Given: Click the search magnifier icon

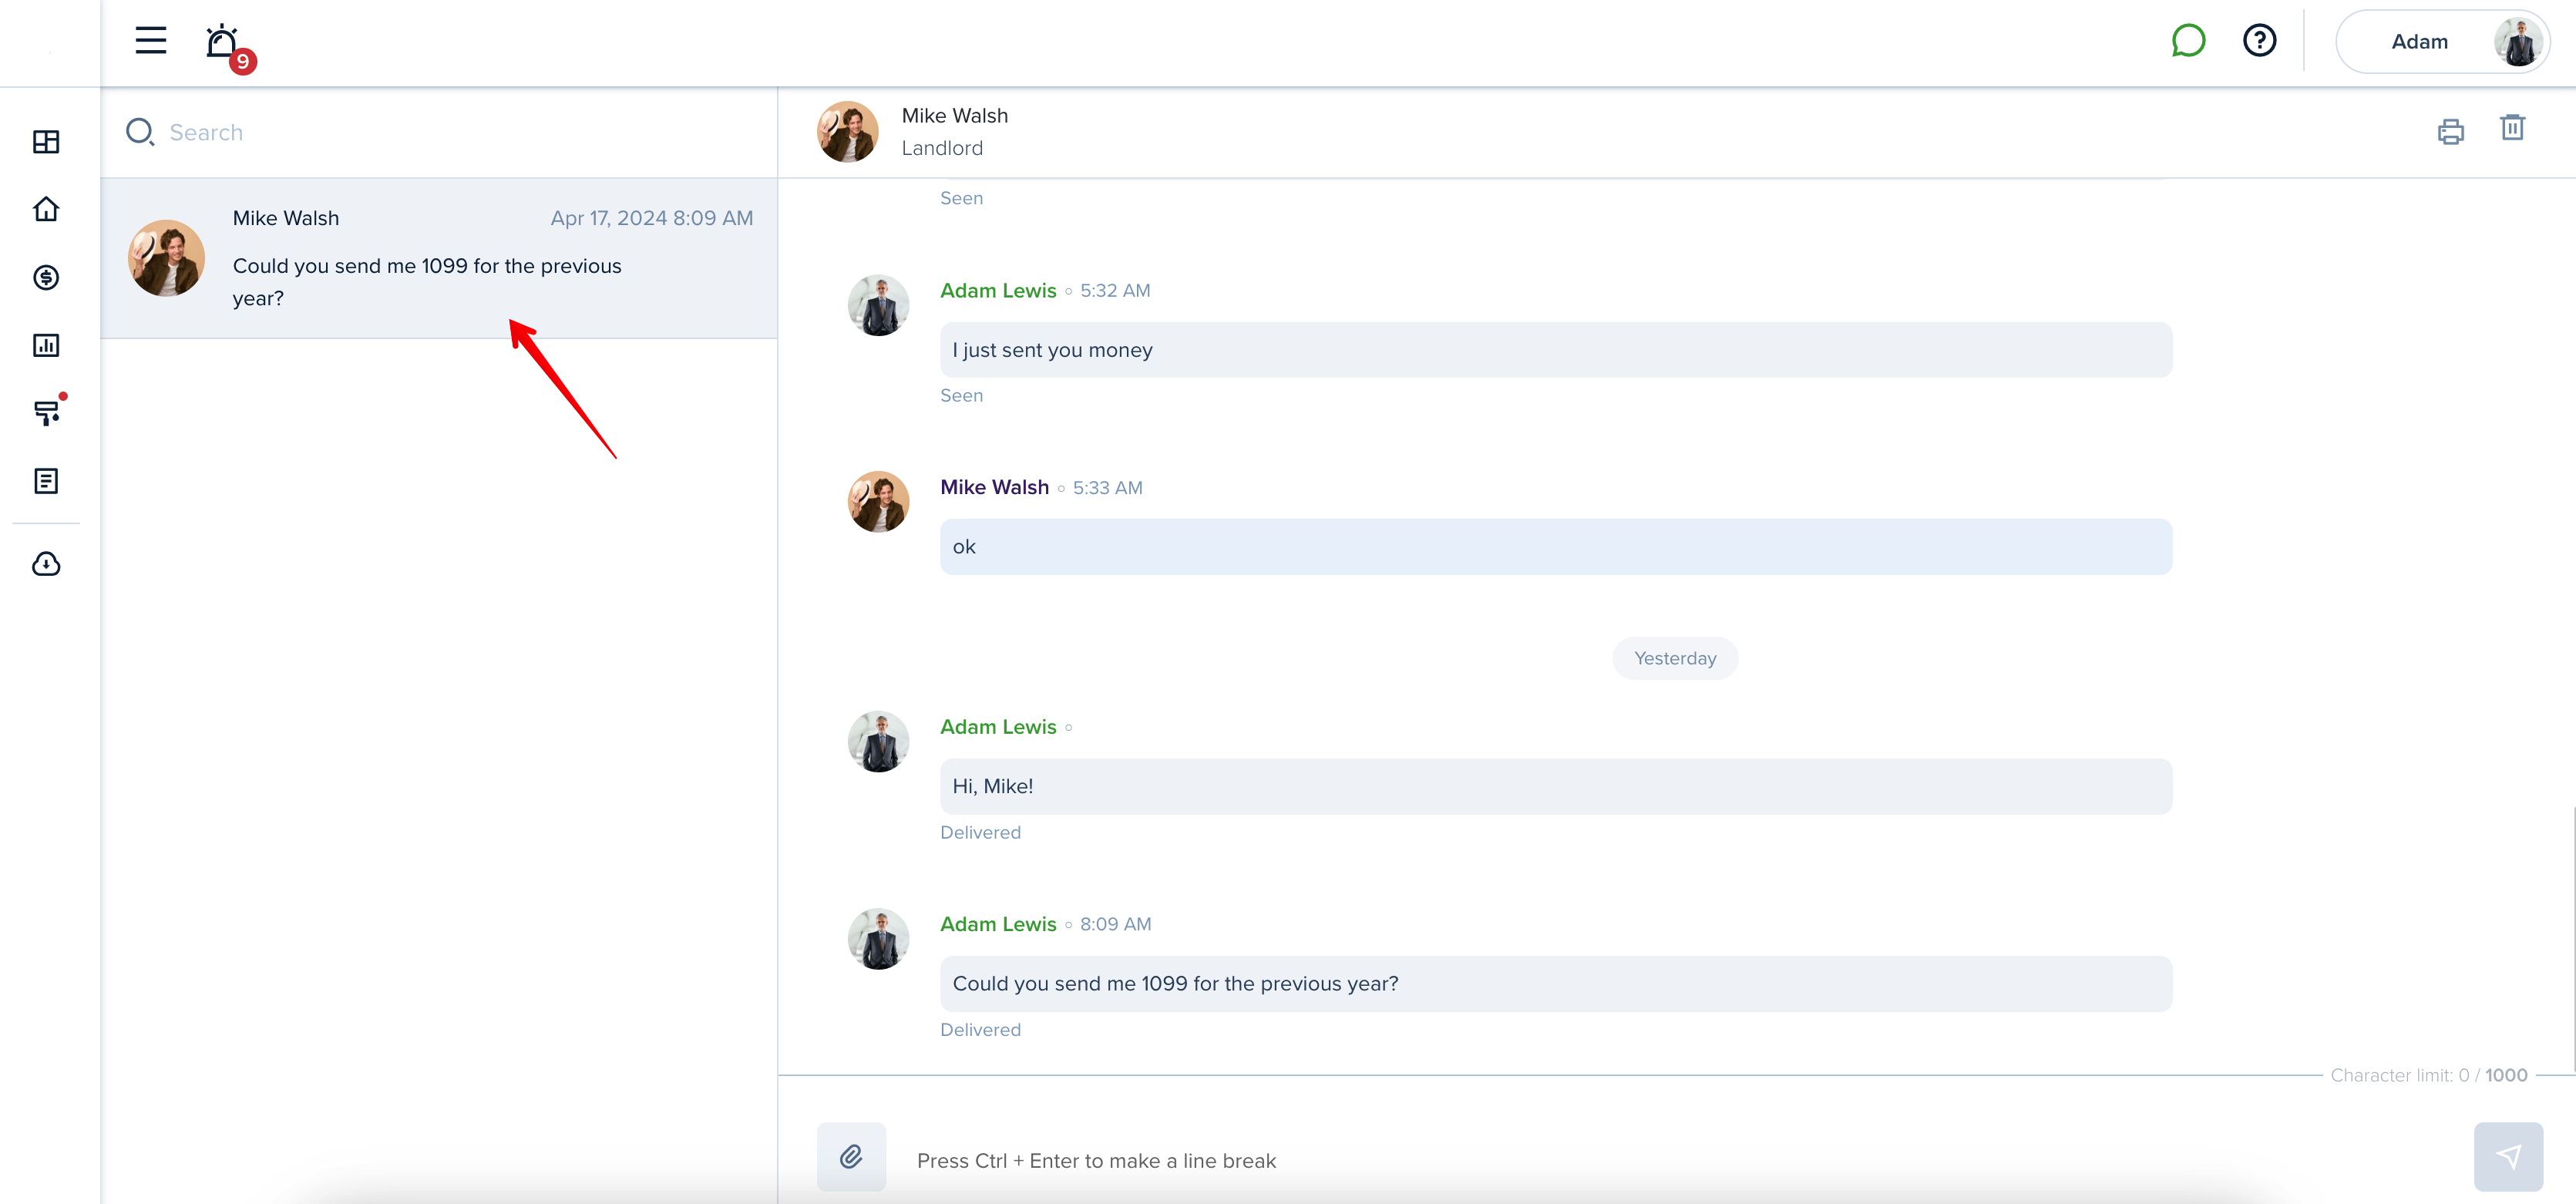Looking at the screenshot, I should pyautogui.click(x=140, y=132).
